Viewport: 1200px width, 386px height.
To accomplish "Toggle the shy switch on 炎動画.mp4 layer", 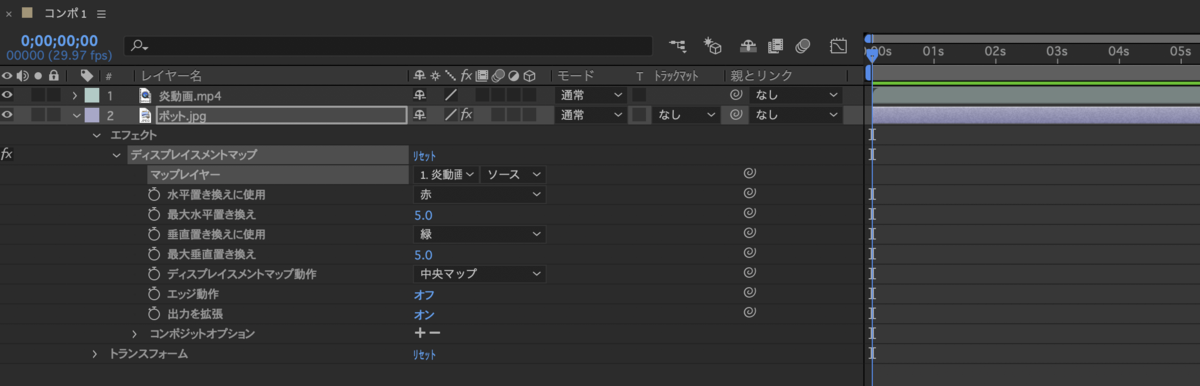I will coord(420,95).
